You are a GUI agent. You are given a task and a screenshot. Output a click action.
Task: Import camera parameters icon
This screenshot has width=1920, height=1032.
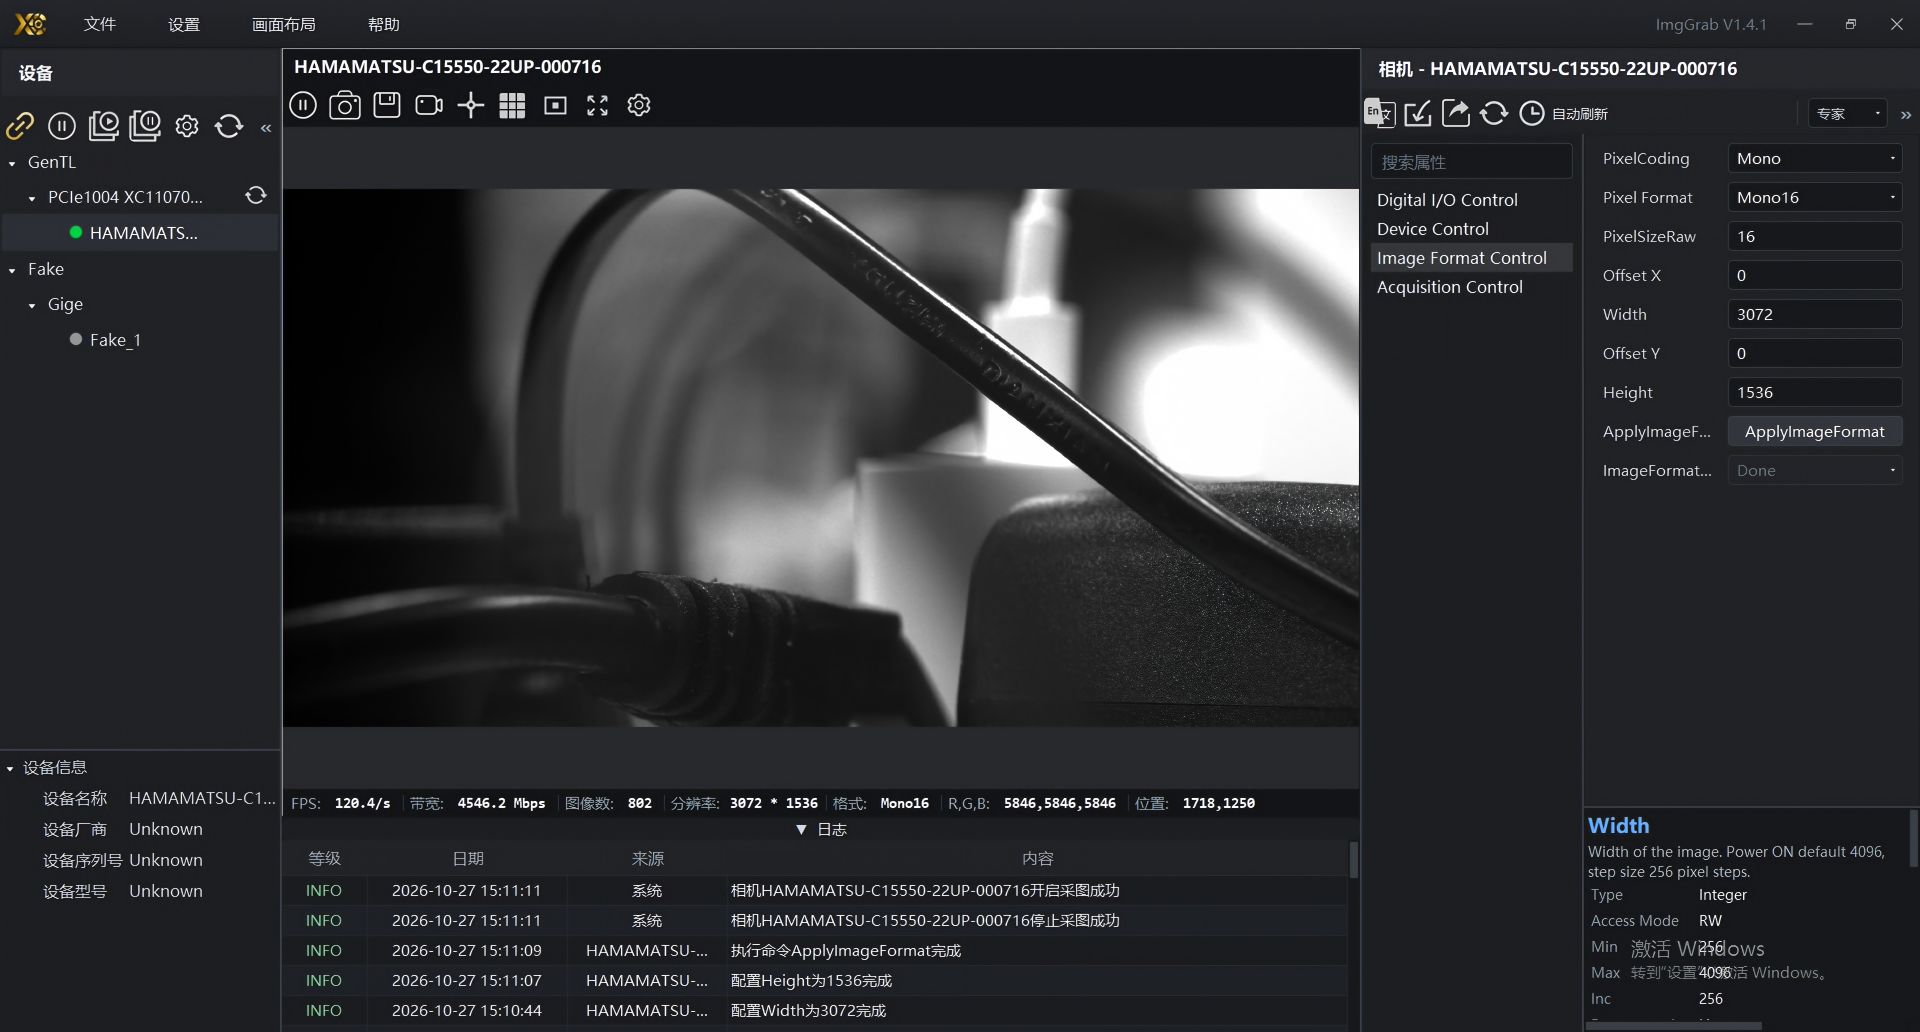[x=1418, y=113]
